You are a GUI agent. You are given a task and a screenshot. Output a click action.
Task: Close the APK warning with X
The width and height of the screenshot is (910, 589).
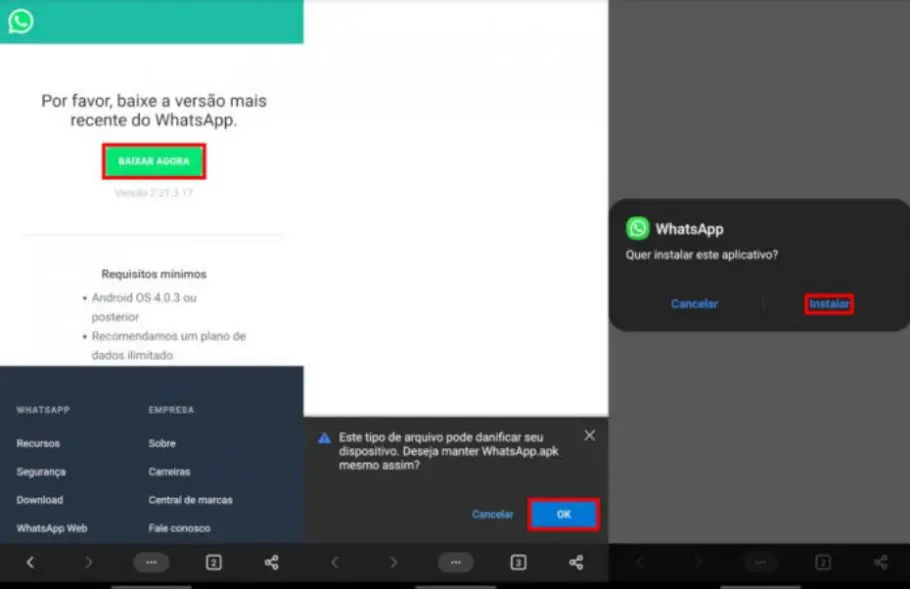590,435
